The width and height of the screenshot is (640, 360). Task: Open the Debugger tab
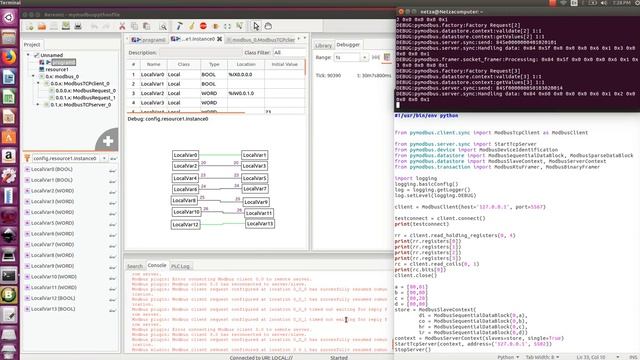tap(348, 44)
